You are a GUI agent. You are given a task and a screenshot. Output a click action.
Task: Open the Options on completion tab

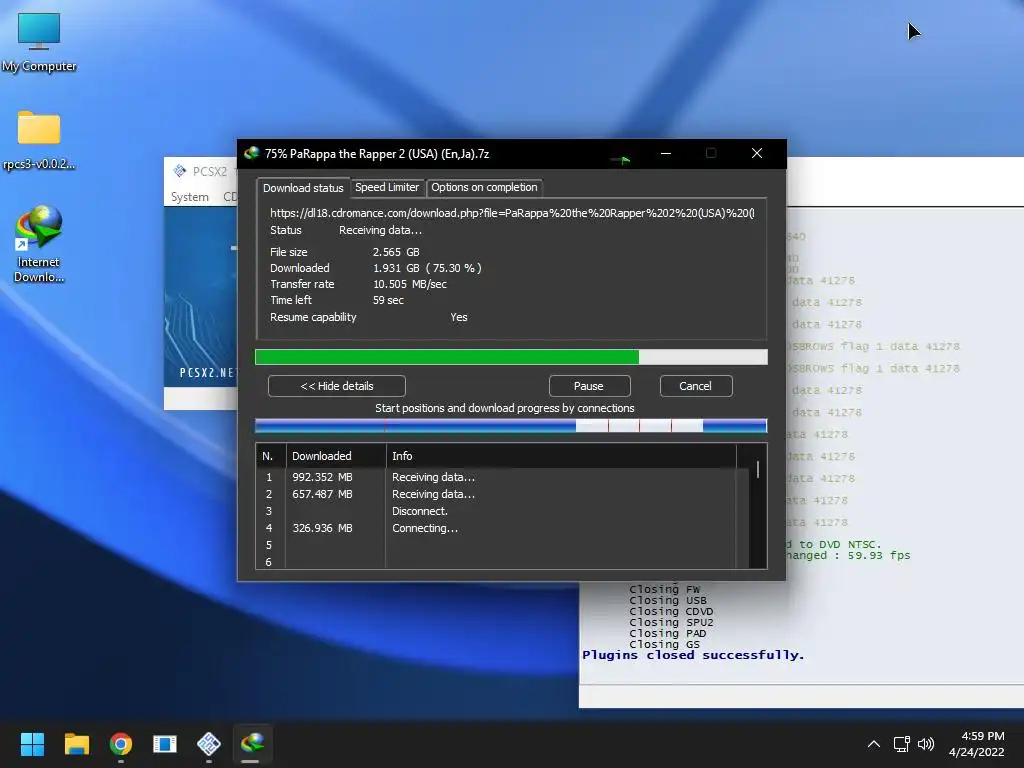[485, 187]
